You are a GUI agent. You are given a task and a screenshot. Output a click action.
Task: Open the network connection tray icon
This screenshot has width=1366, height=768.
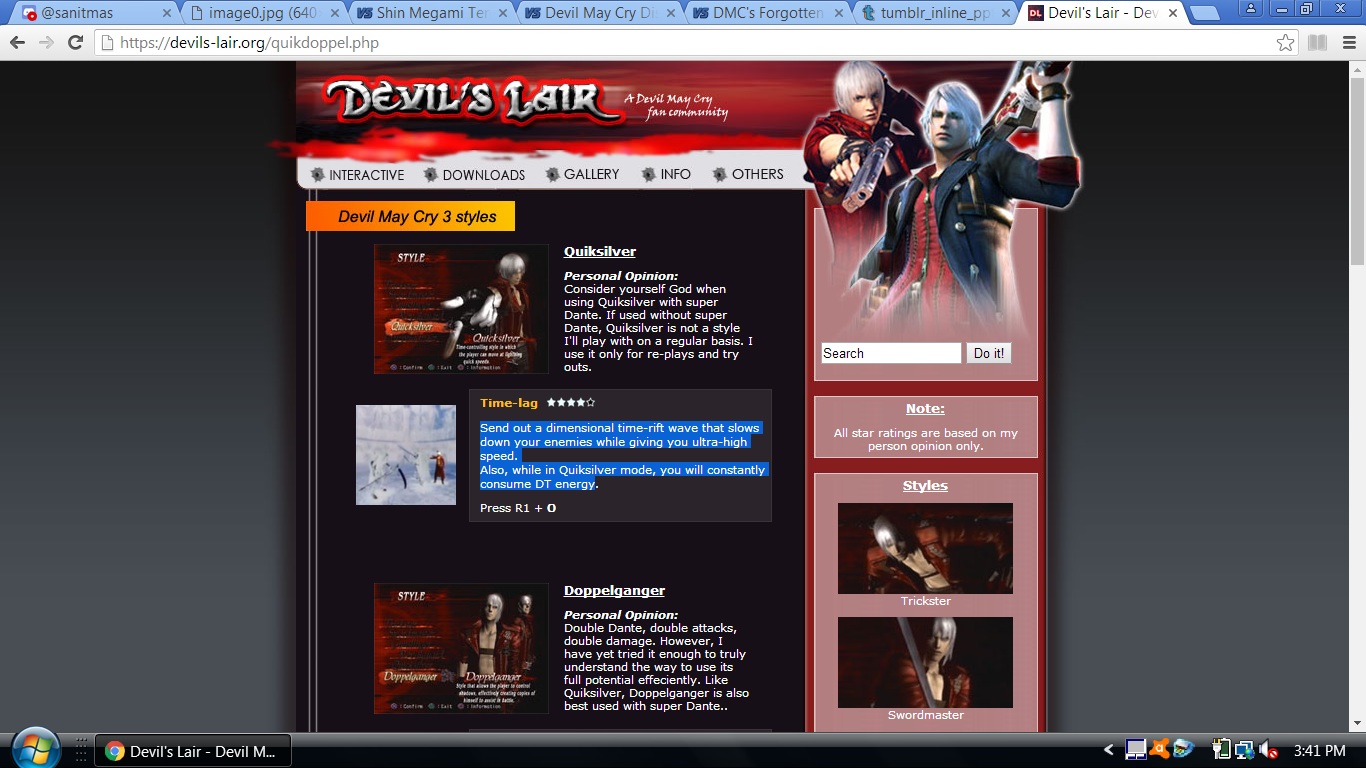click(x=1245, y=749)
